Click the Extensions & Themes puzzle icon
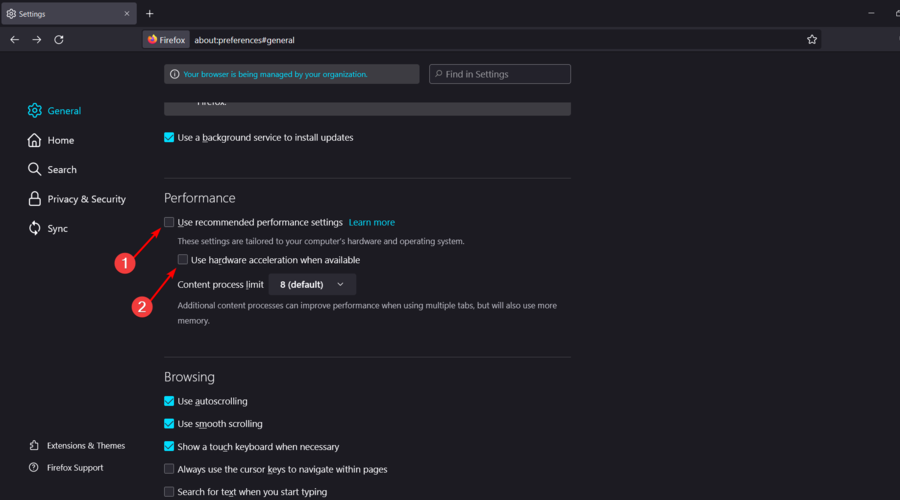 pos(34,445)
